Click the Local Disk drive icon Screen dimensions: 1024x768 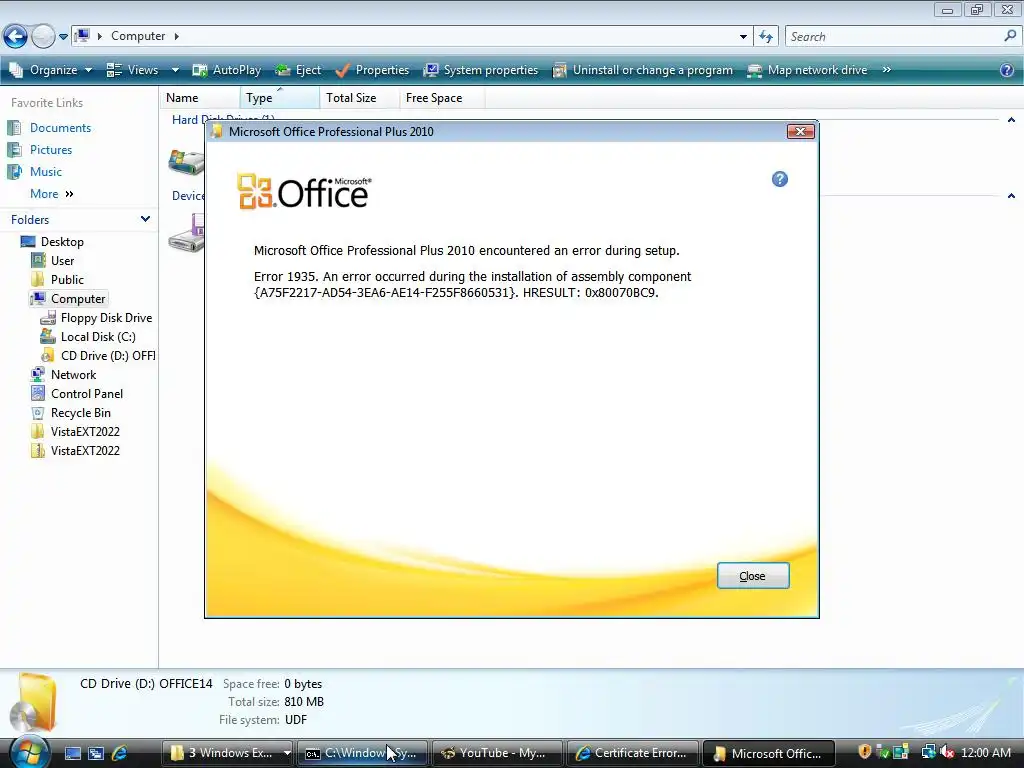click(x=186, y=161)
